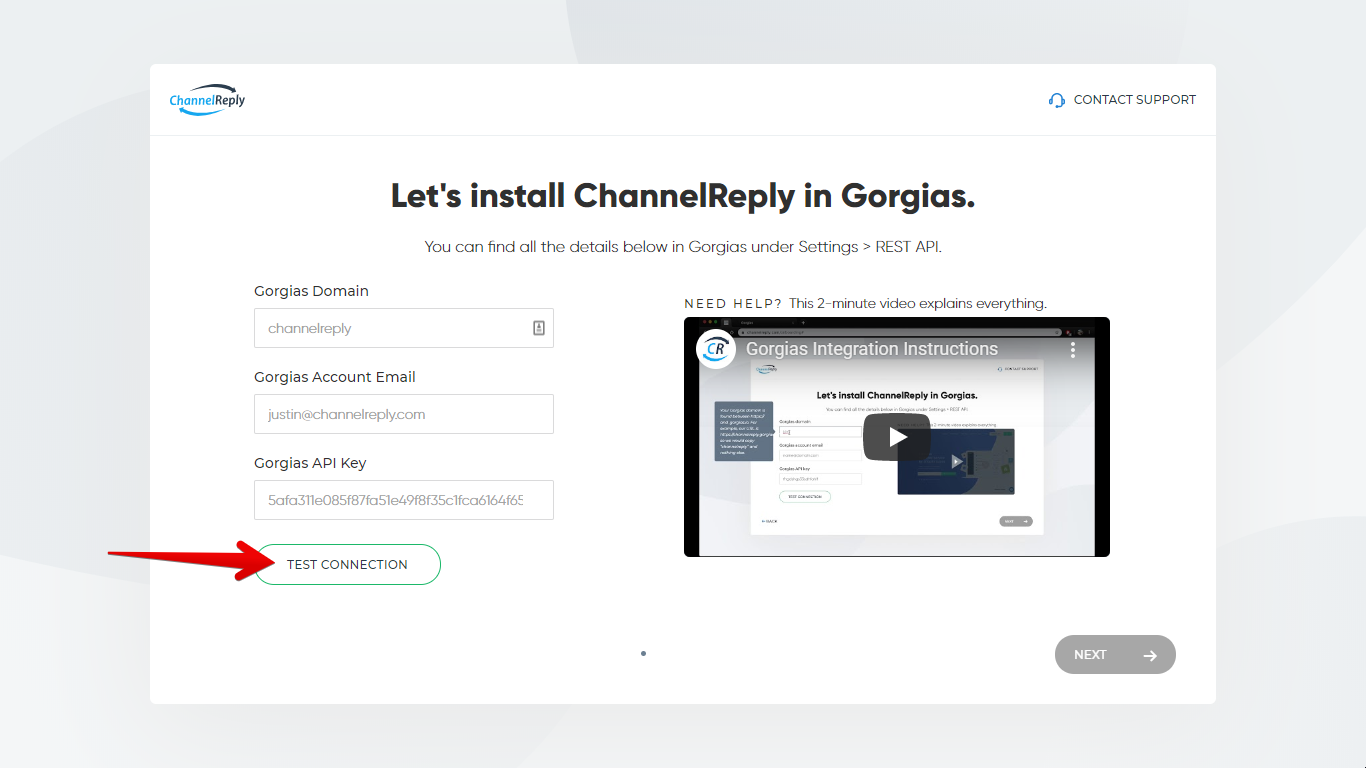Click the arrow icon on the Next button
This screenshot has width=1366, height=768.
point(1150,655)
